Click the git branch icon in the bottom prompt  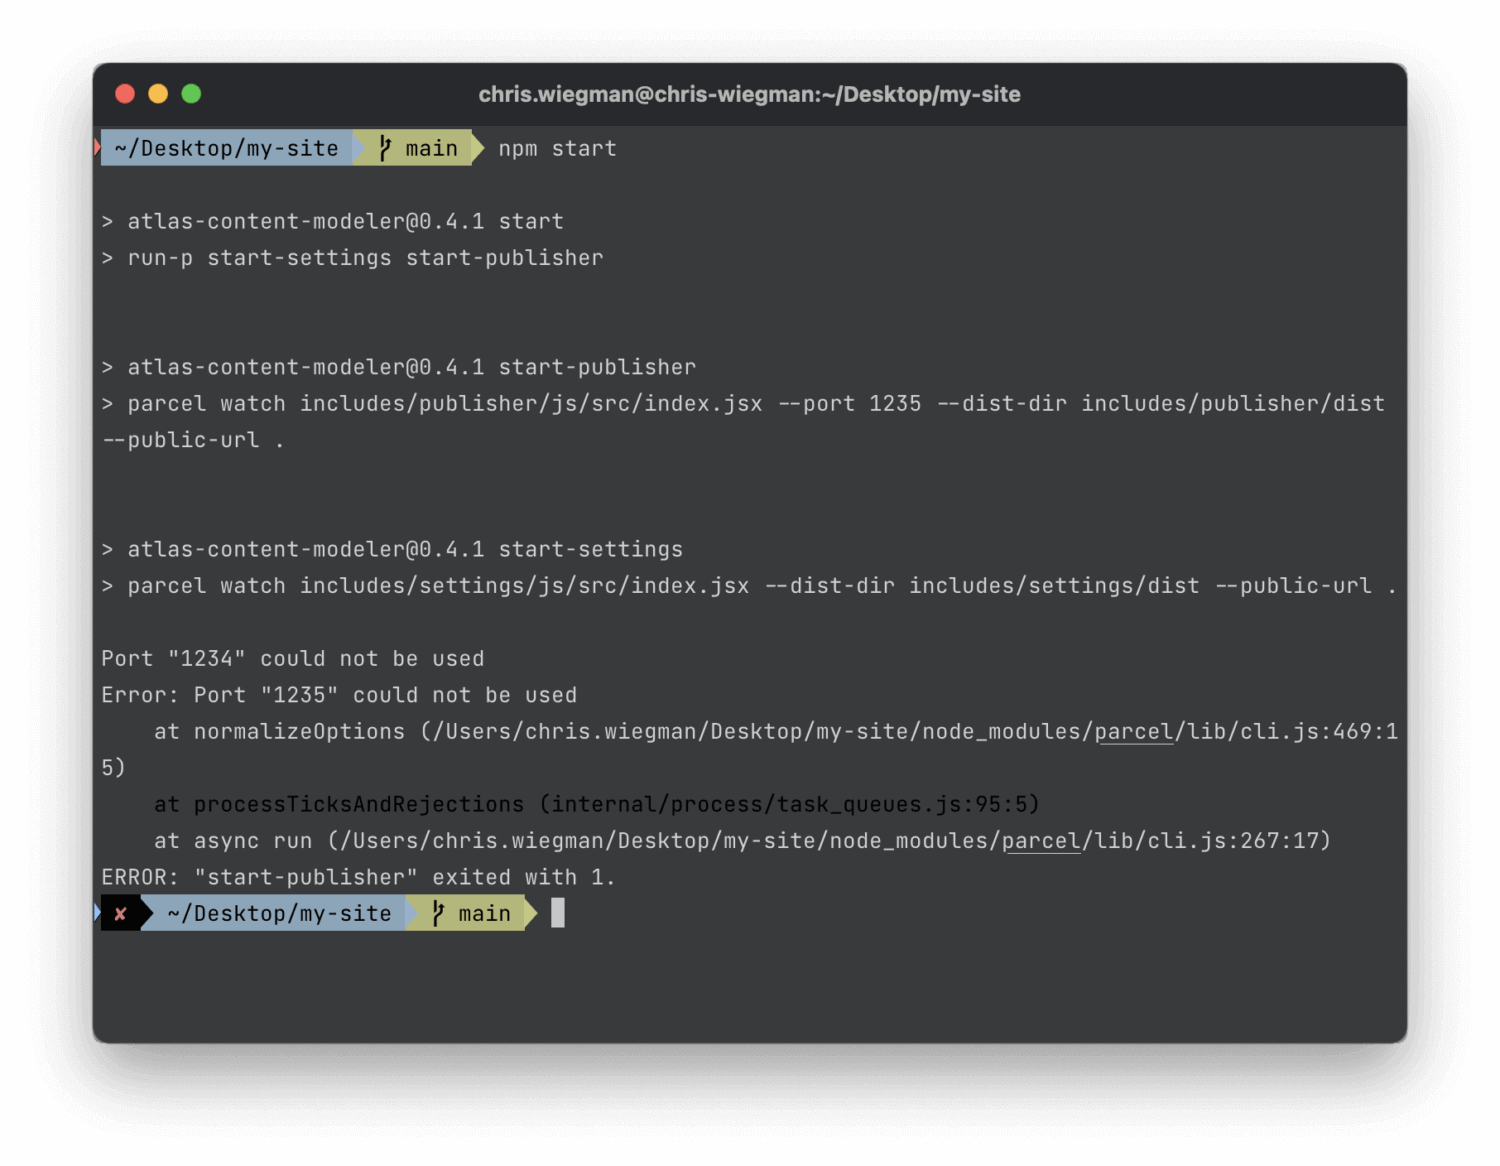[x=438, y=913]
